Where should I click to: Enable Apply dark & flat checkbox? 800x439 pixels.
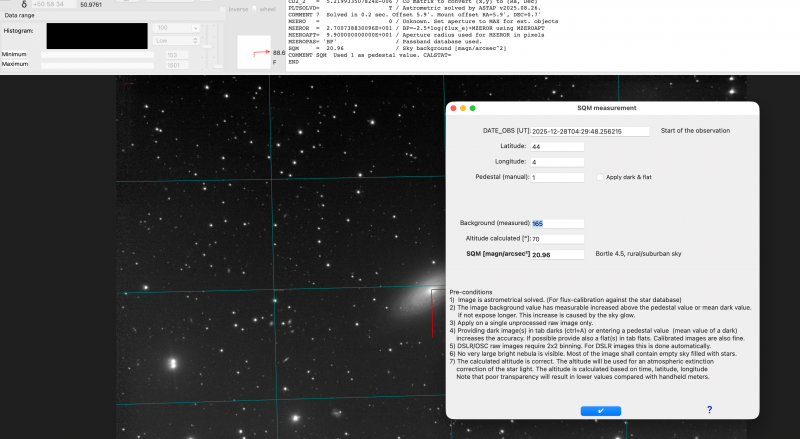click(x=600, y=177)
